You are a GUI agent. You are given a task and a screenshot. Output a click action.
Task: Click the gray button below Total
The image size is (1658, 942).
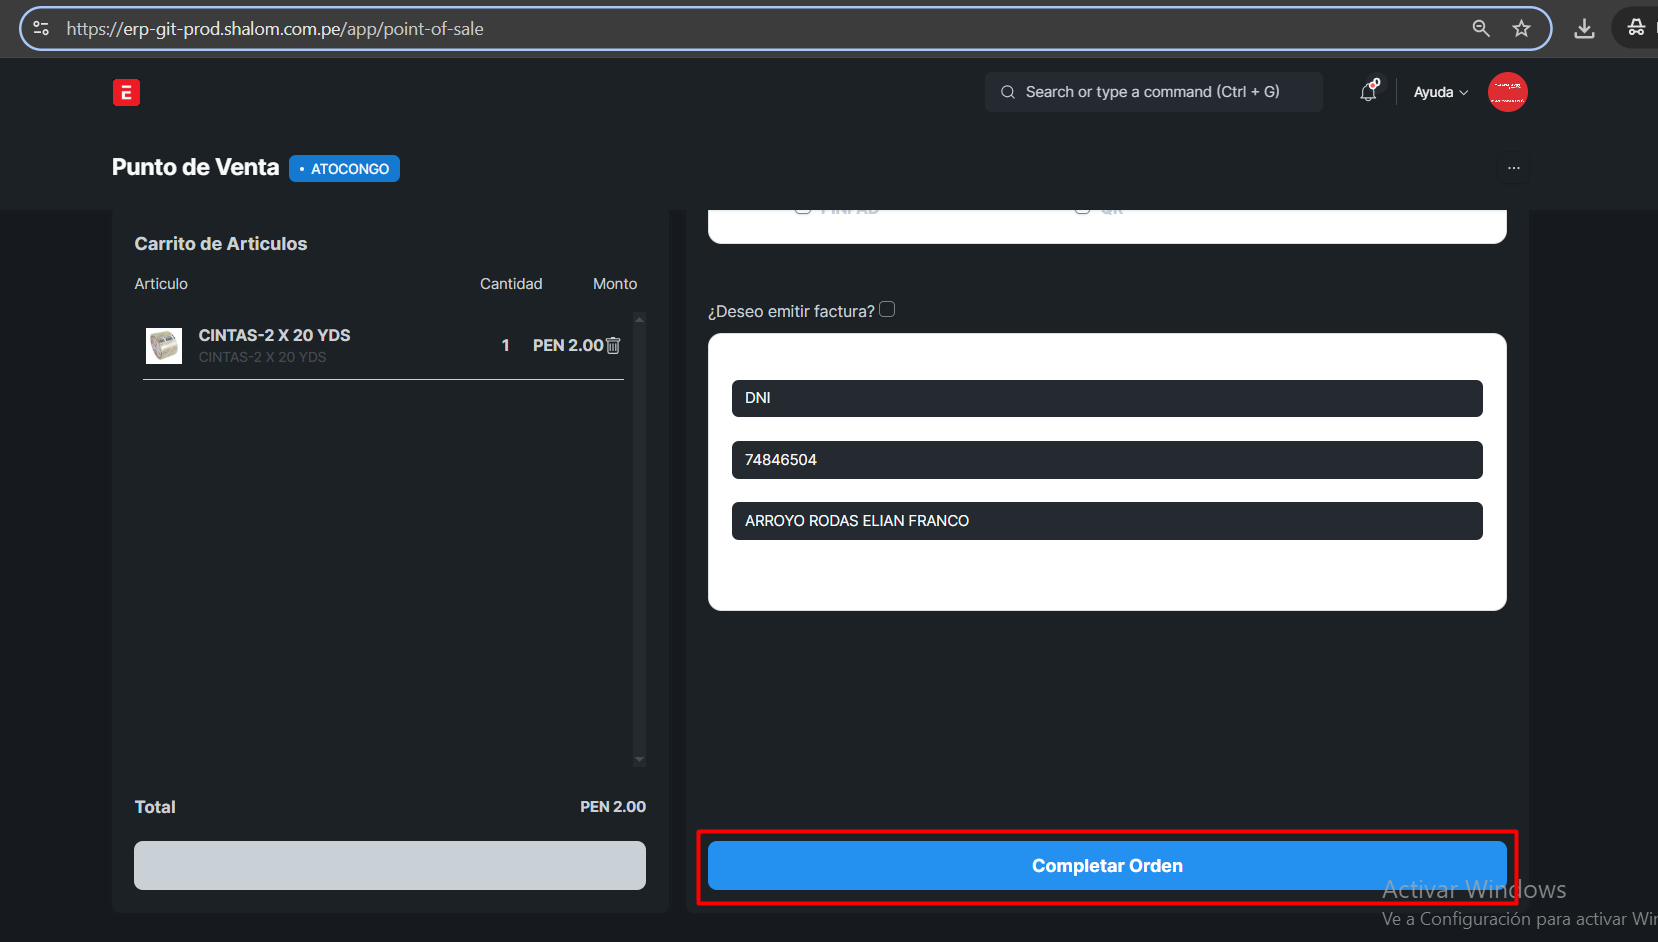coord(390,865)
